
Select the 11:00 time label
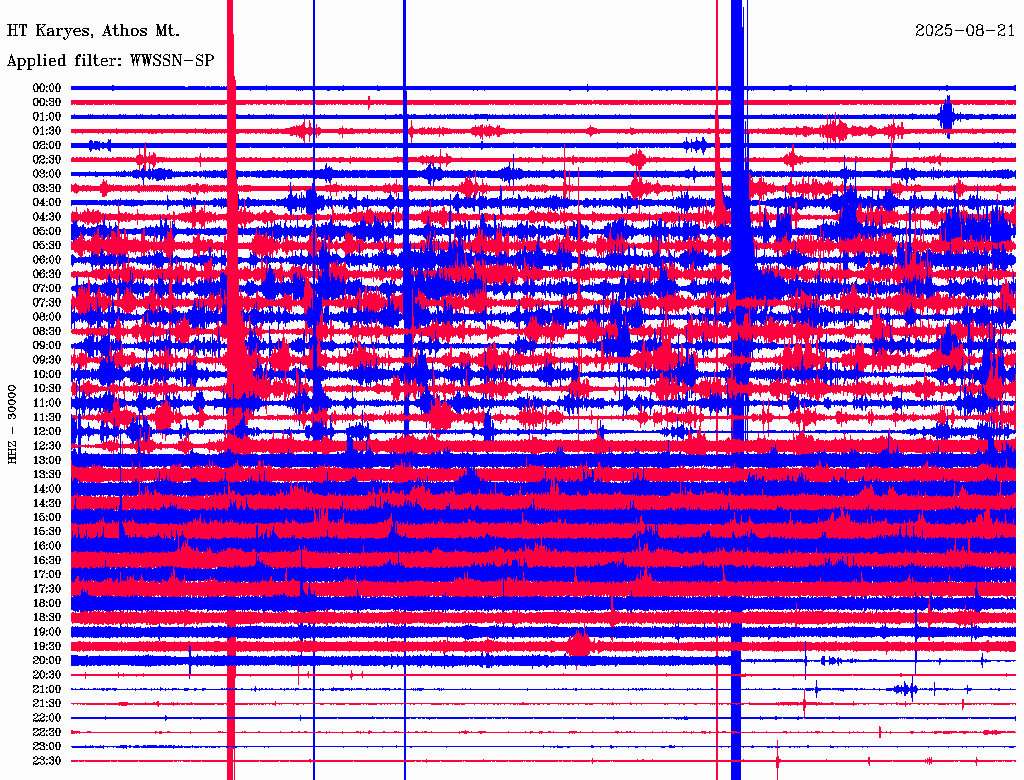click(47, 403)
